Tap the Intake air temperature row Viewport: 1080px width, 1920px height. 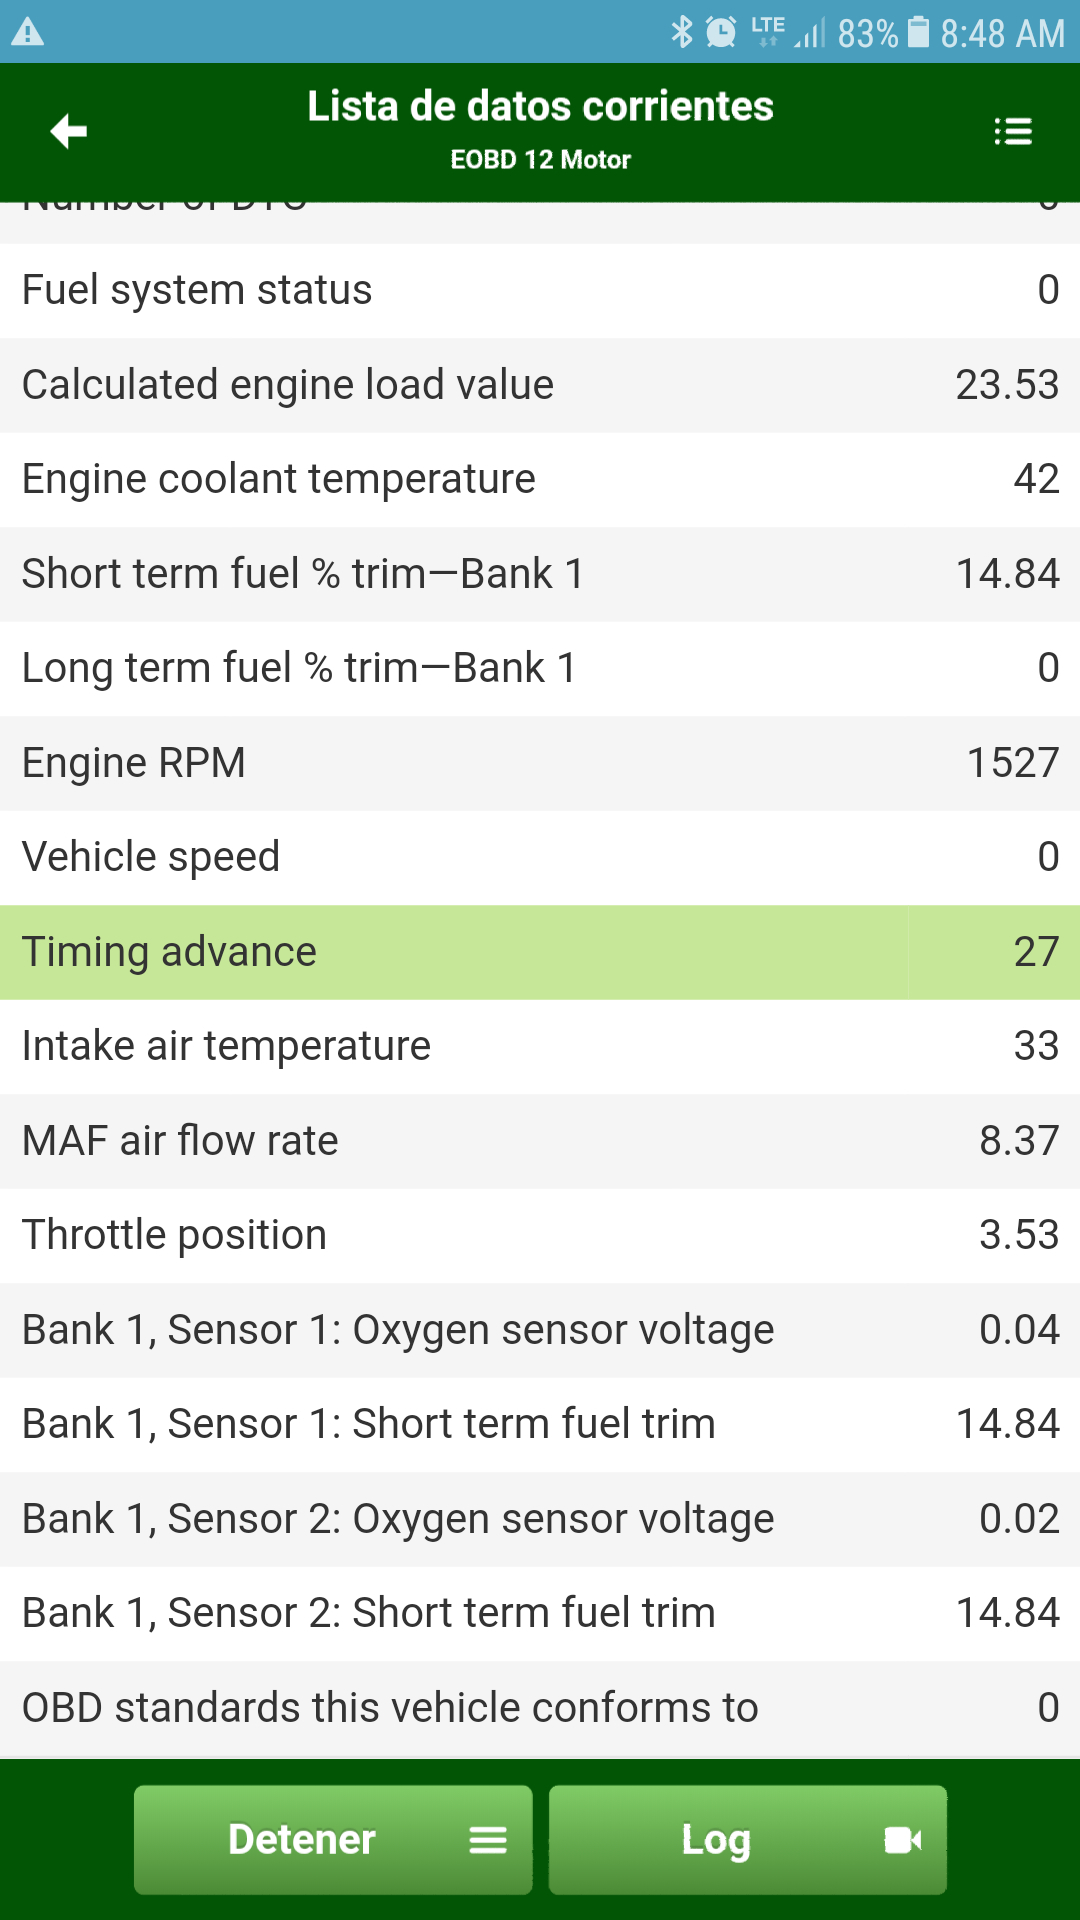click(540, 1046)
